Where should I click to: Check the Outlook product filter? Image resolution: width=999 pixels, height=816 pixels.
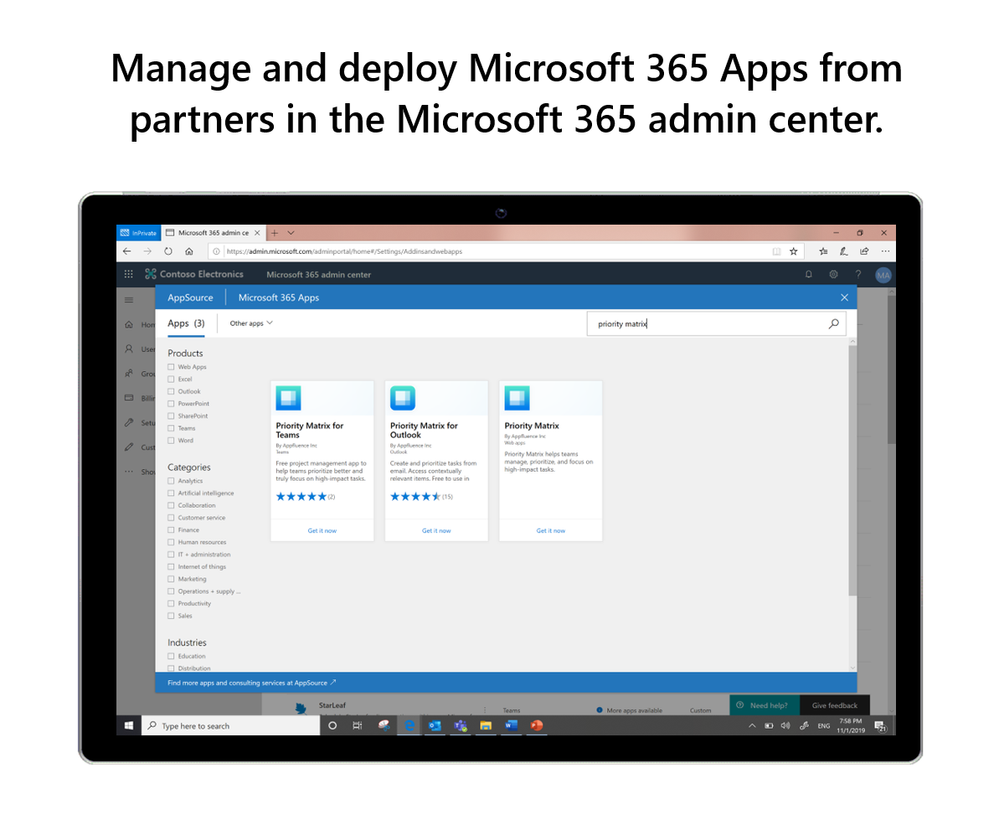point(171,391)
